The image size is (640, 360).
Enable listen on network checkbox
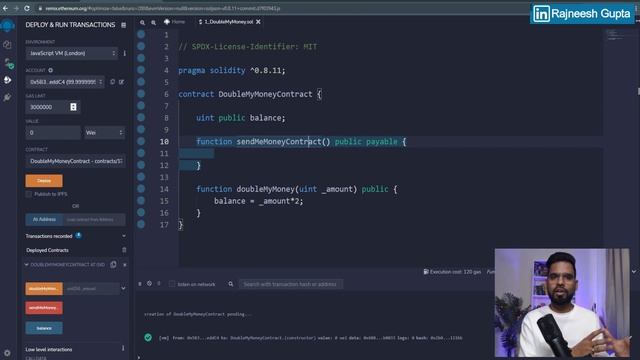click(172, 284)
